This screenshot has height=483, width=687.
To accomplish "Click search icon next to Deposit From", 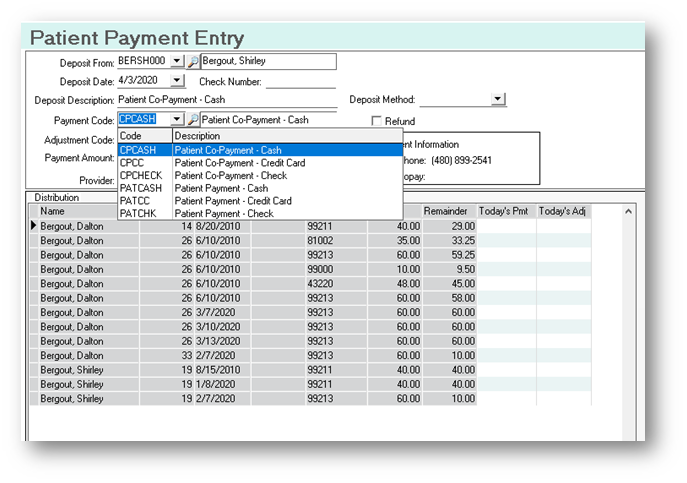I will click(x=193, y=62).
